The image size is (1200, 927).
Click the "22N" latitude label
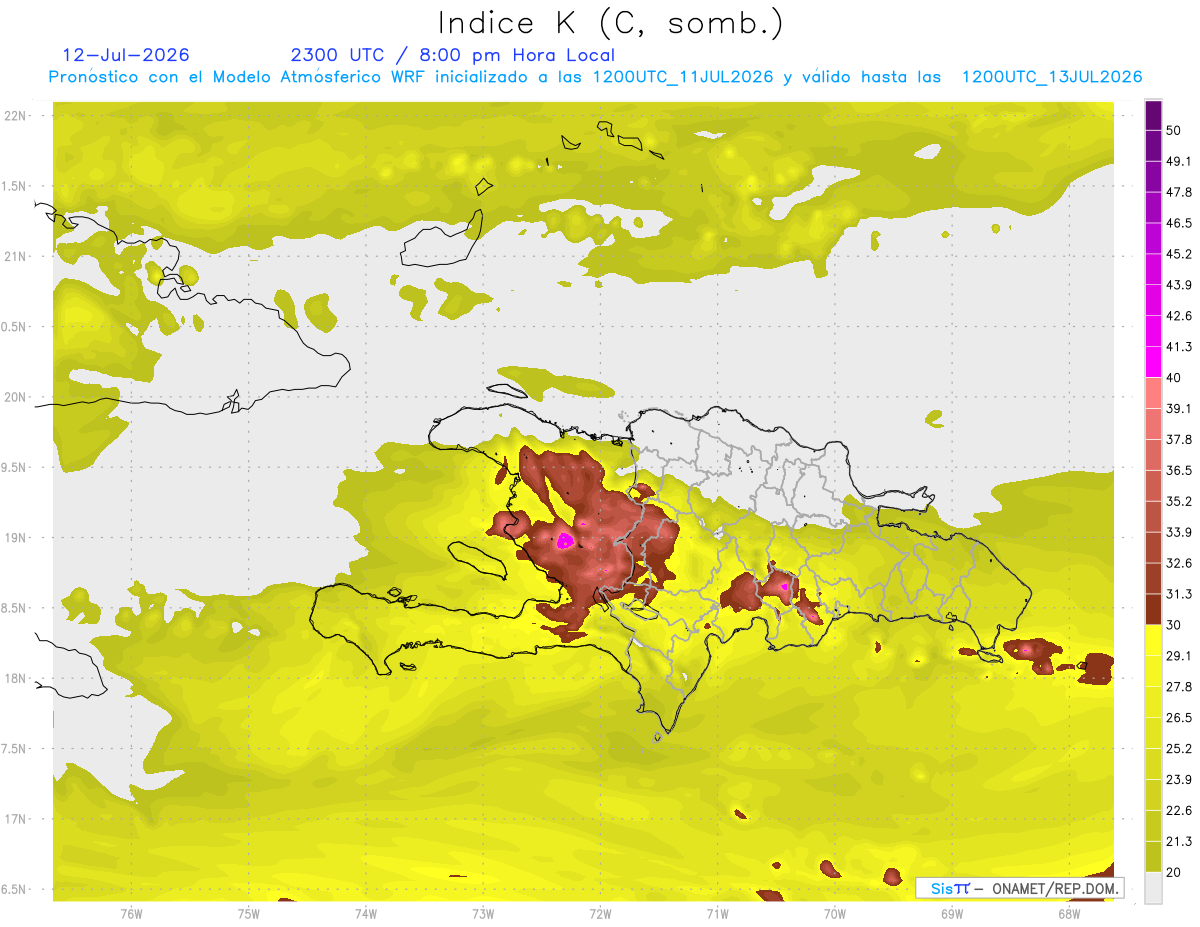[x=15, y=116]
